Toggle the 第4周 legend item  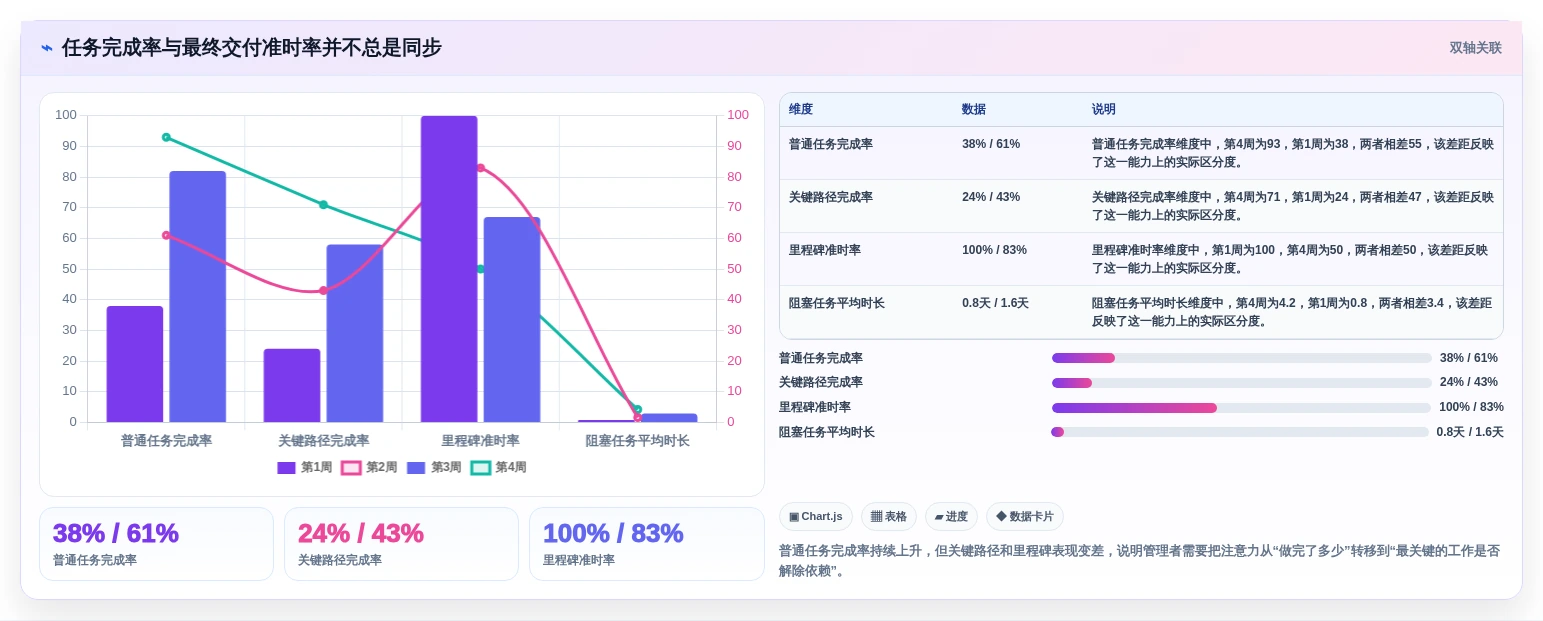click(x=499, y=467)
